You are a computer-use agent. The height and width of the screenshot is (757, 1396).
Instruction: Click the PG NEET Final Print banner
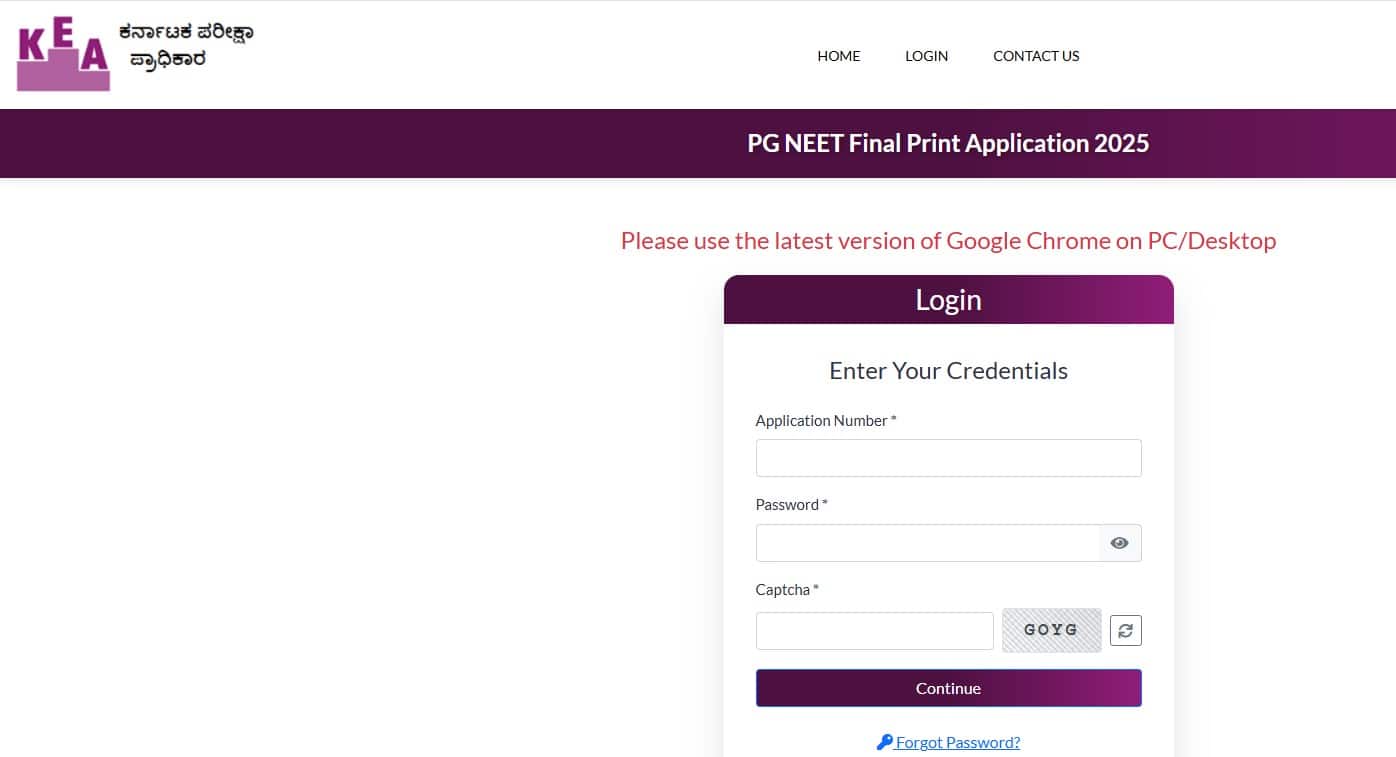coord(948,143)
